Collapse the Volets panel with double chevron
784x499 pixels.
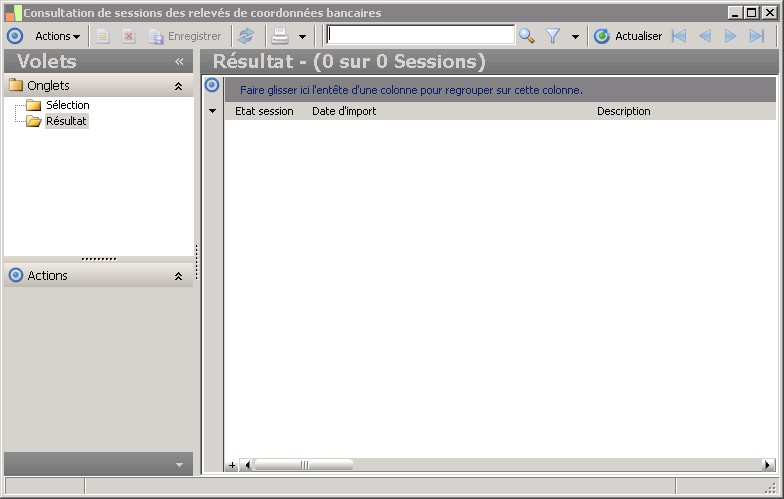[x=179, y=62]
